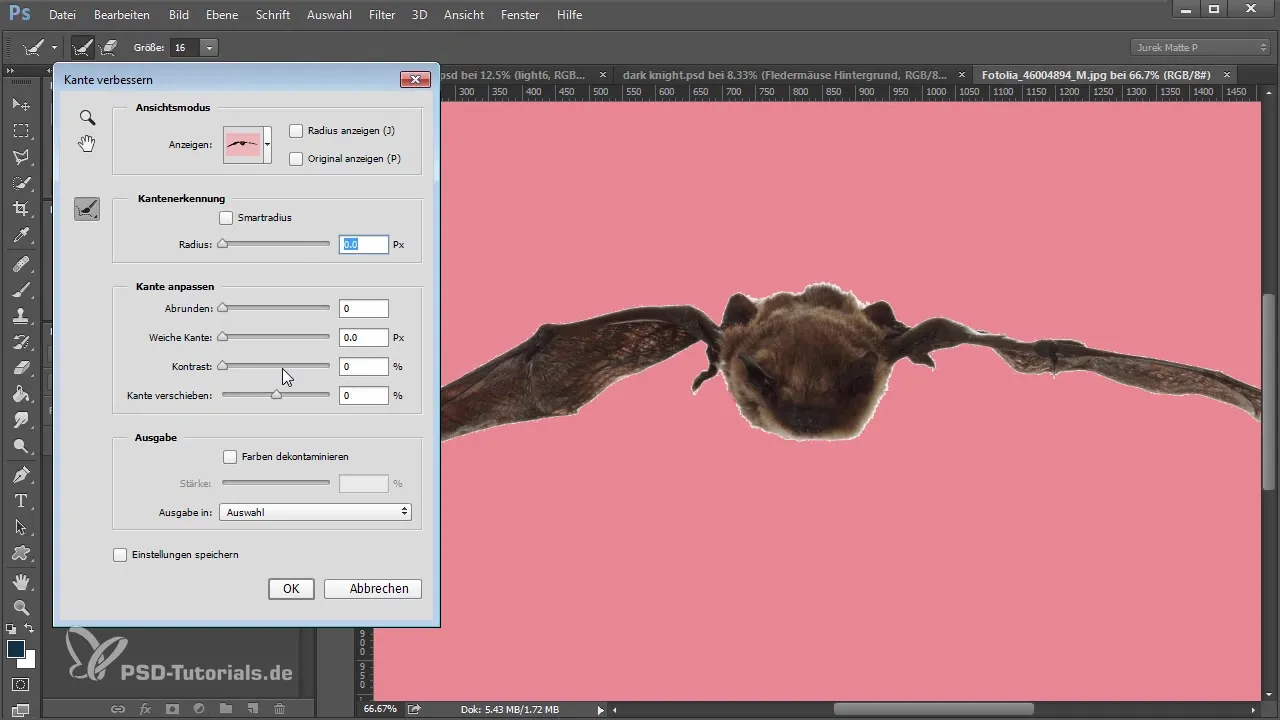Image resolution: width=1280 pixels, height=720 pixels.
Task: Open the Größe brush size dropdown
Action: [209, 47]
